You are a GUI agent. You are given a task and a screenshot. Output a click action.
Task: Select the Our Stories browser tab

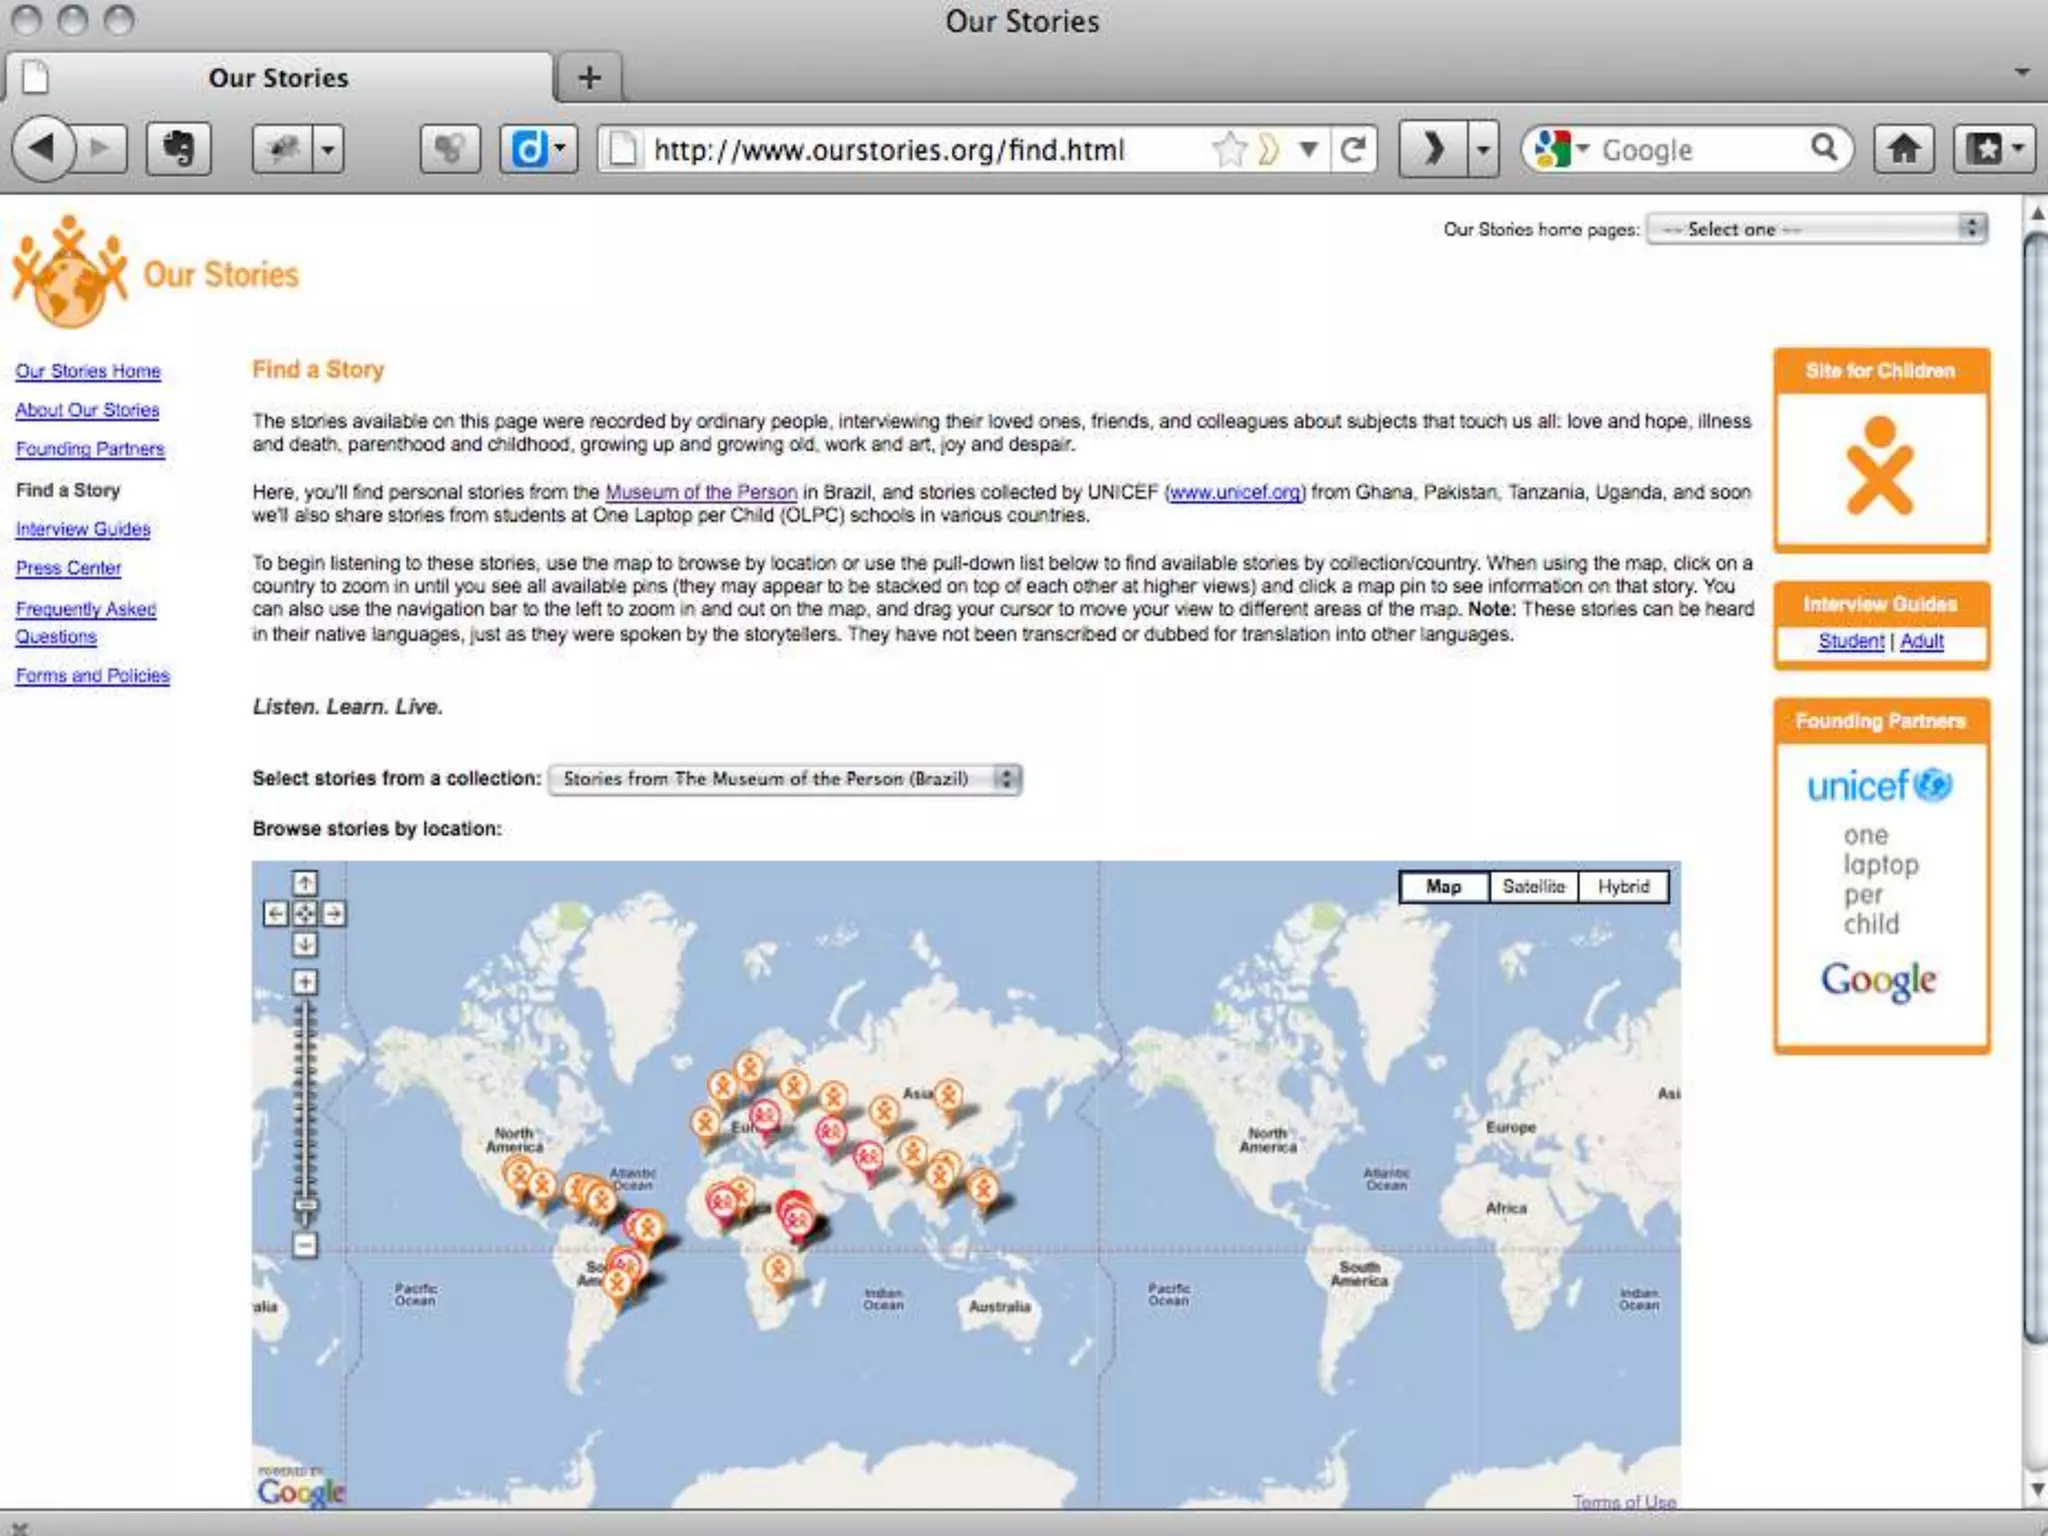[278, 77]
